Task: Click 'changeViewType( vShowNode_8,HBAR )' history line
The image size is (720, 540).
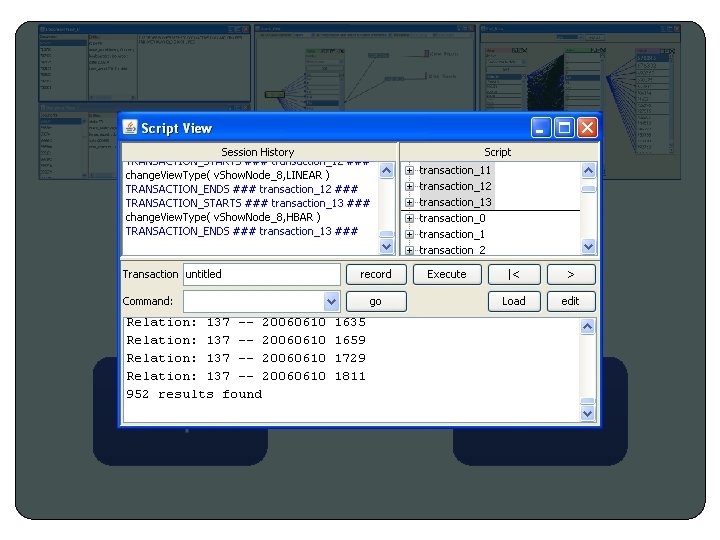Action: point(223,217)
